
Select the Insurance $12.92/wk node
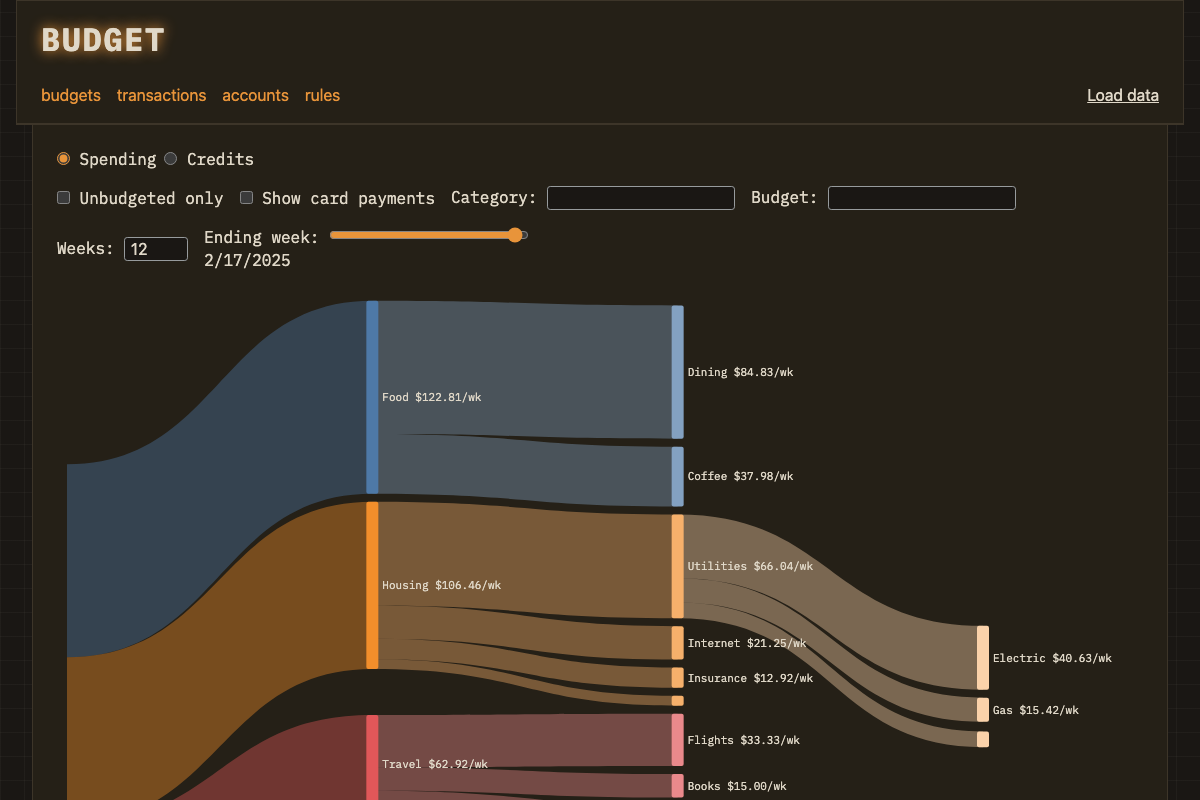(678, 678)
